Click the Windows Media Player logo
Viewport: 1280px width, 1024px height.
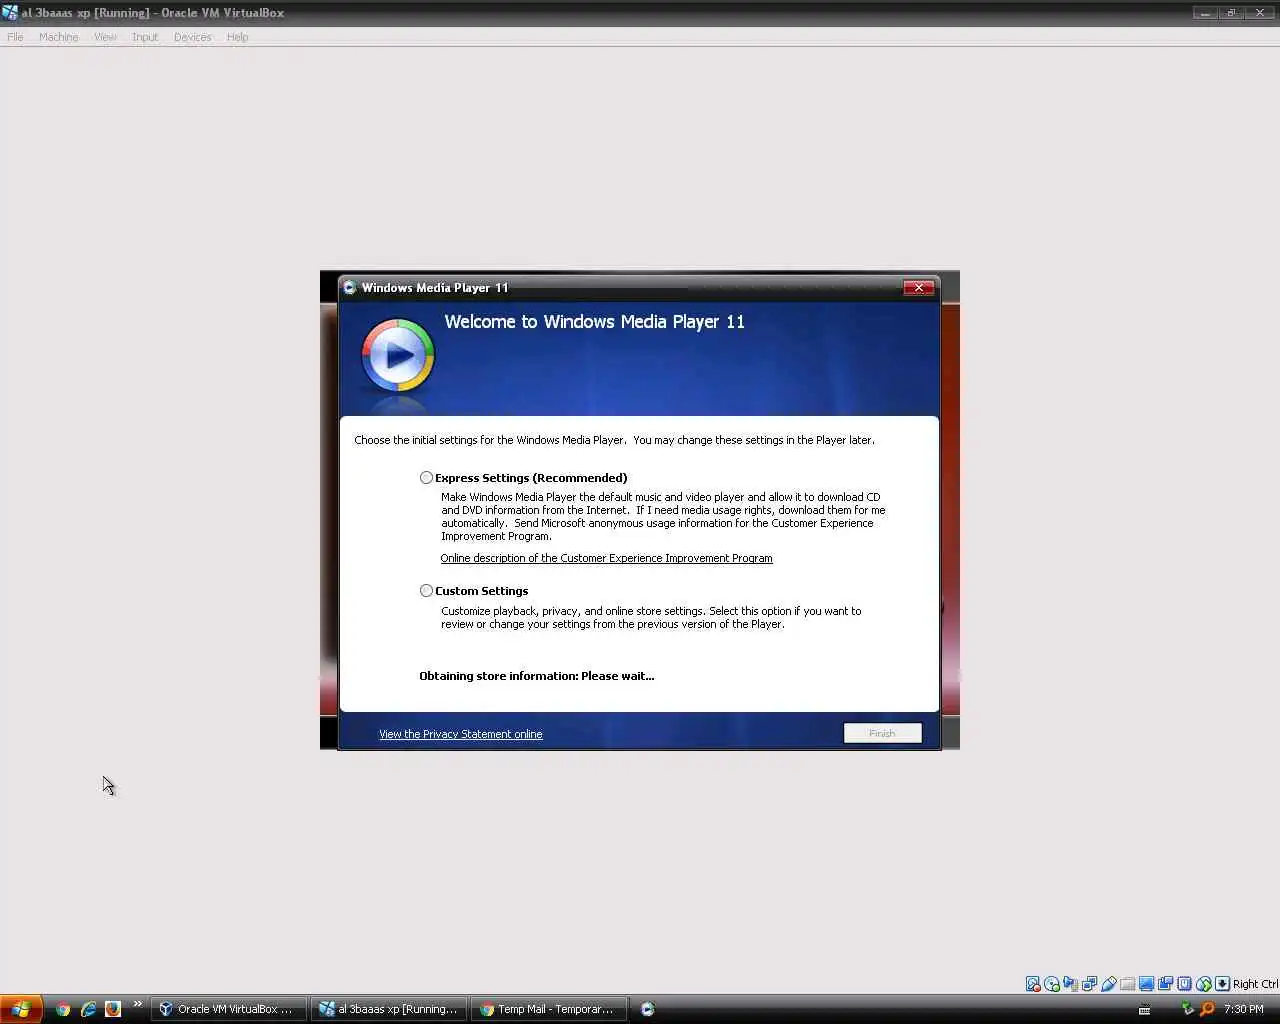(398, 355)
